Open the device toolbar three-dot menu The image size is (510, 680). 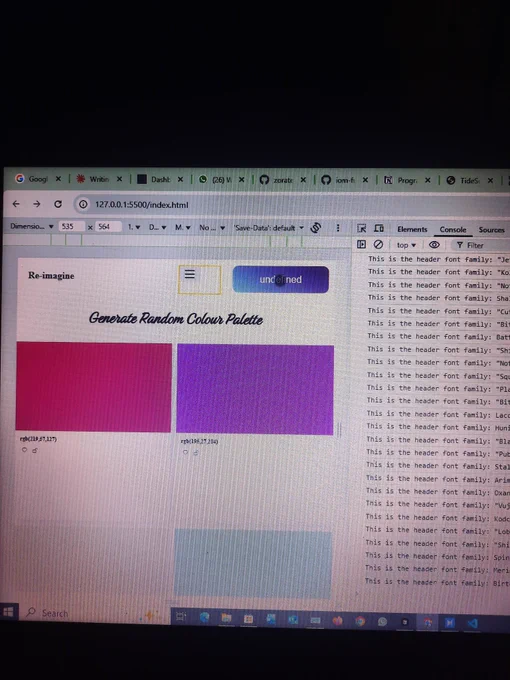click(338, 228)
